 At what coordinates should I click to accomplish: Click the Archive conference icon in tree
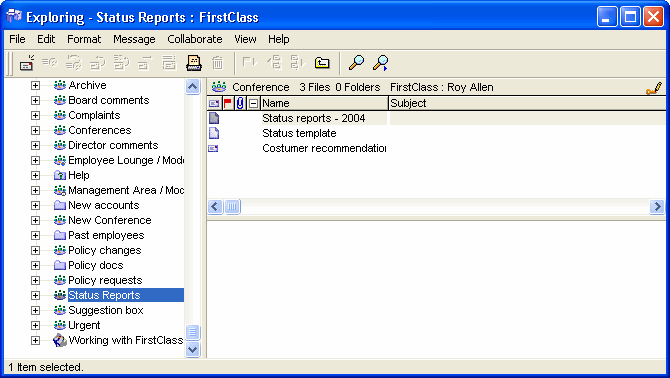click(60, 85)
